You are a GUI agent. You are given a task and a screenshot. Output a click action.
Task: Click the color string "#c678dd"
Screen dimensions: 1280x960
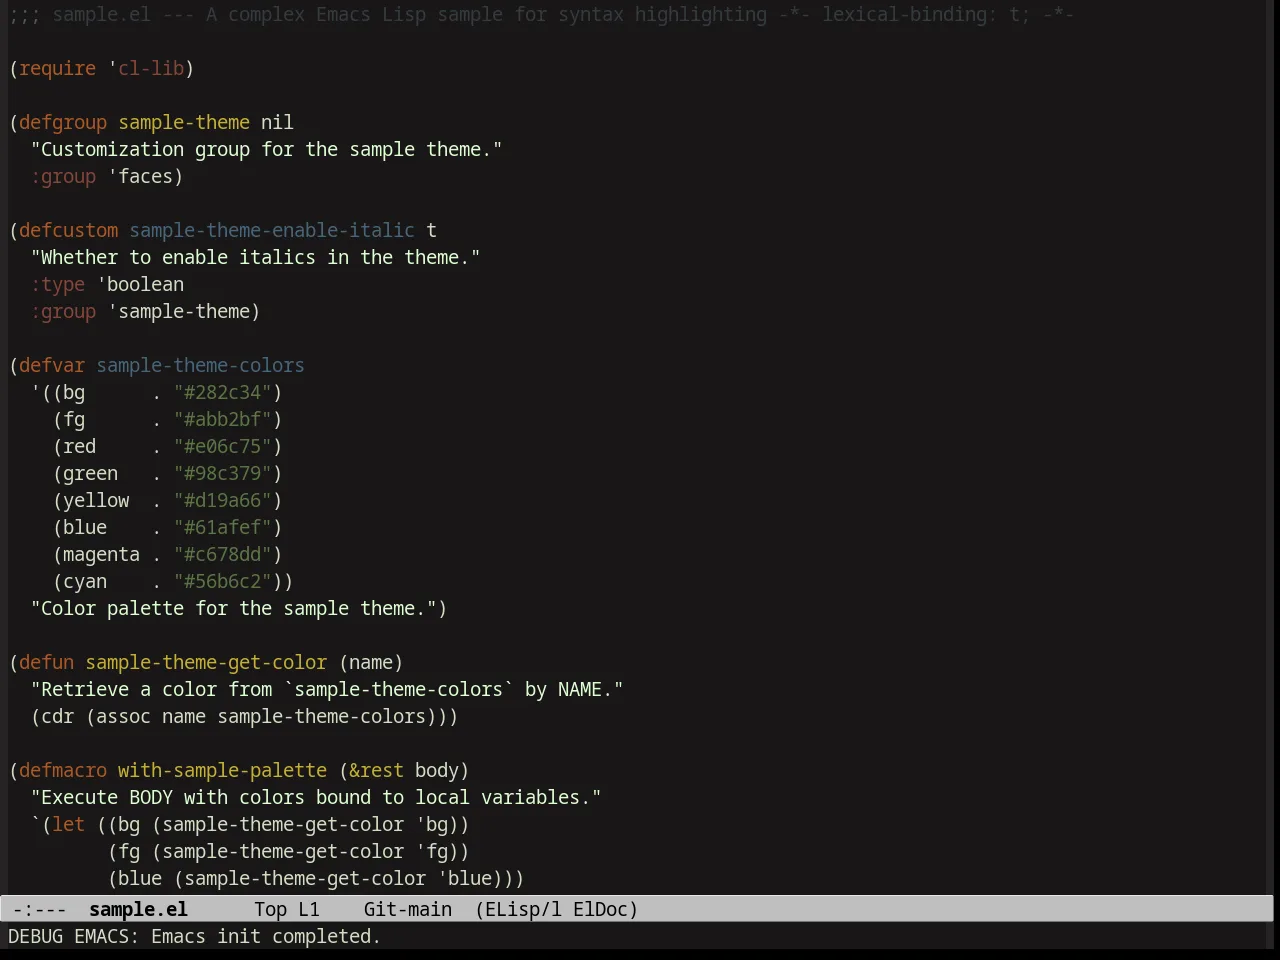click(222, 554)
